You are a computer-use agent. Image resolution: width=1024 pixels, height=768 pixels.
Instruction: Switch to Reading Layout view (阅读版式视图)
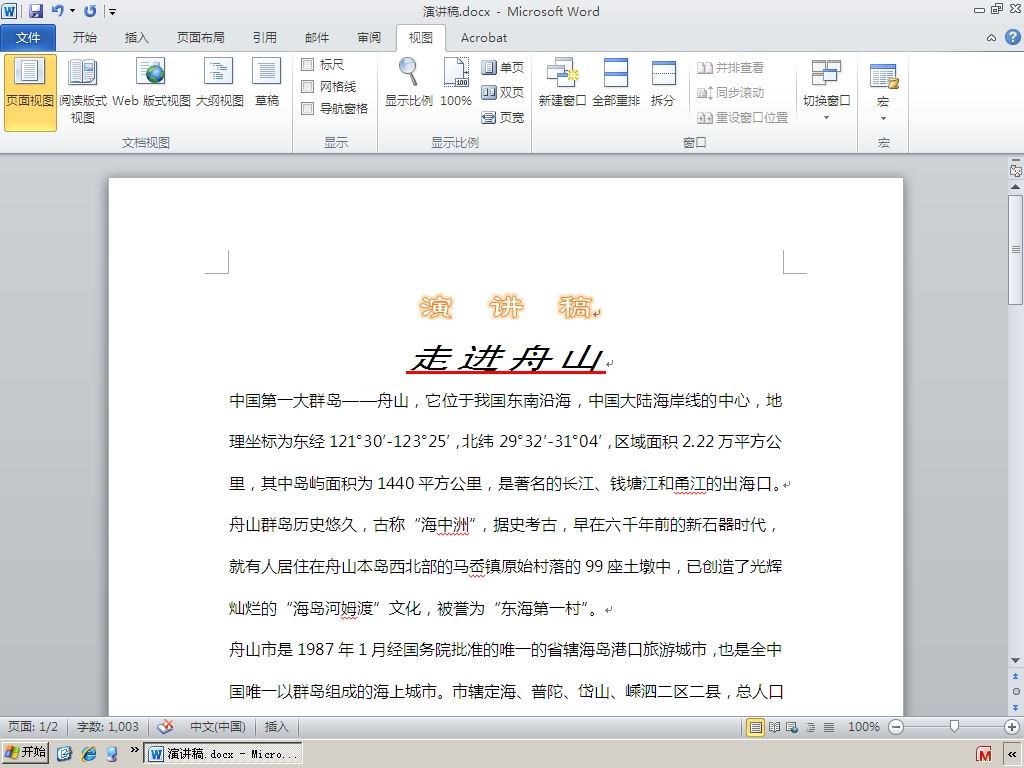click(x=83, y=92)
